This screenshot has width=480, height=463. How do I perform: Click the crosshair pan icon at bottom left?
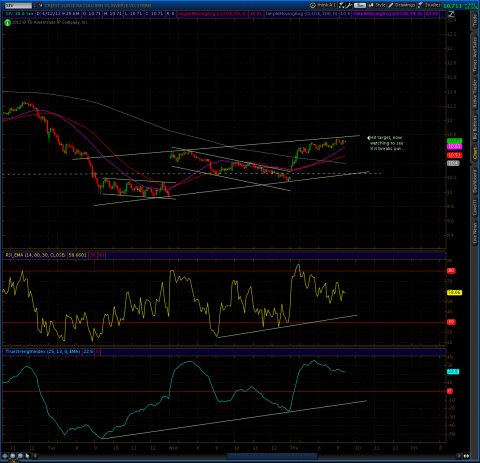[x=5, y=456]
